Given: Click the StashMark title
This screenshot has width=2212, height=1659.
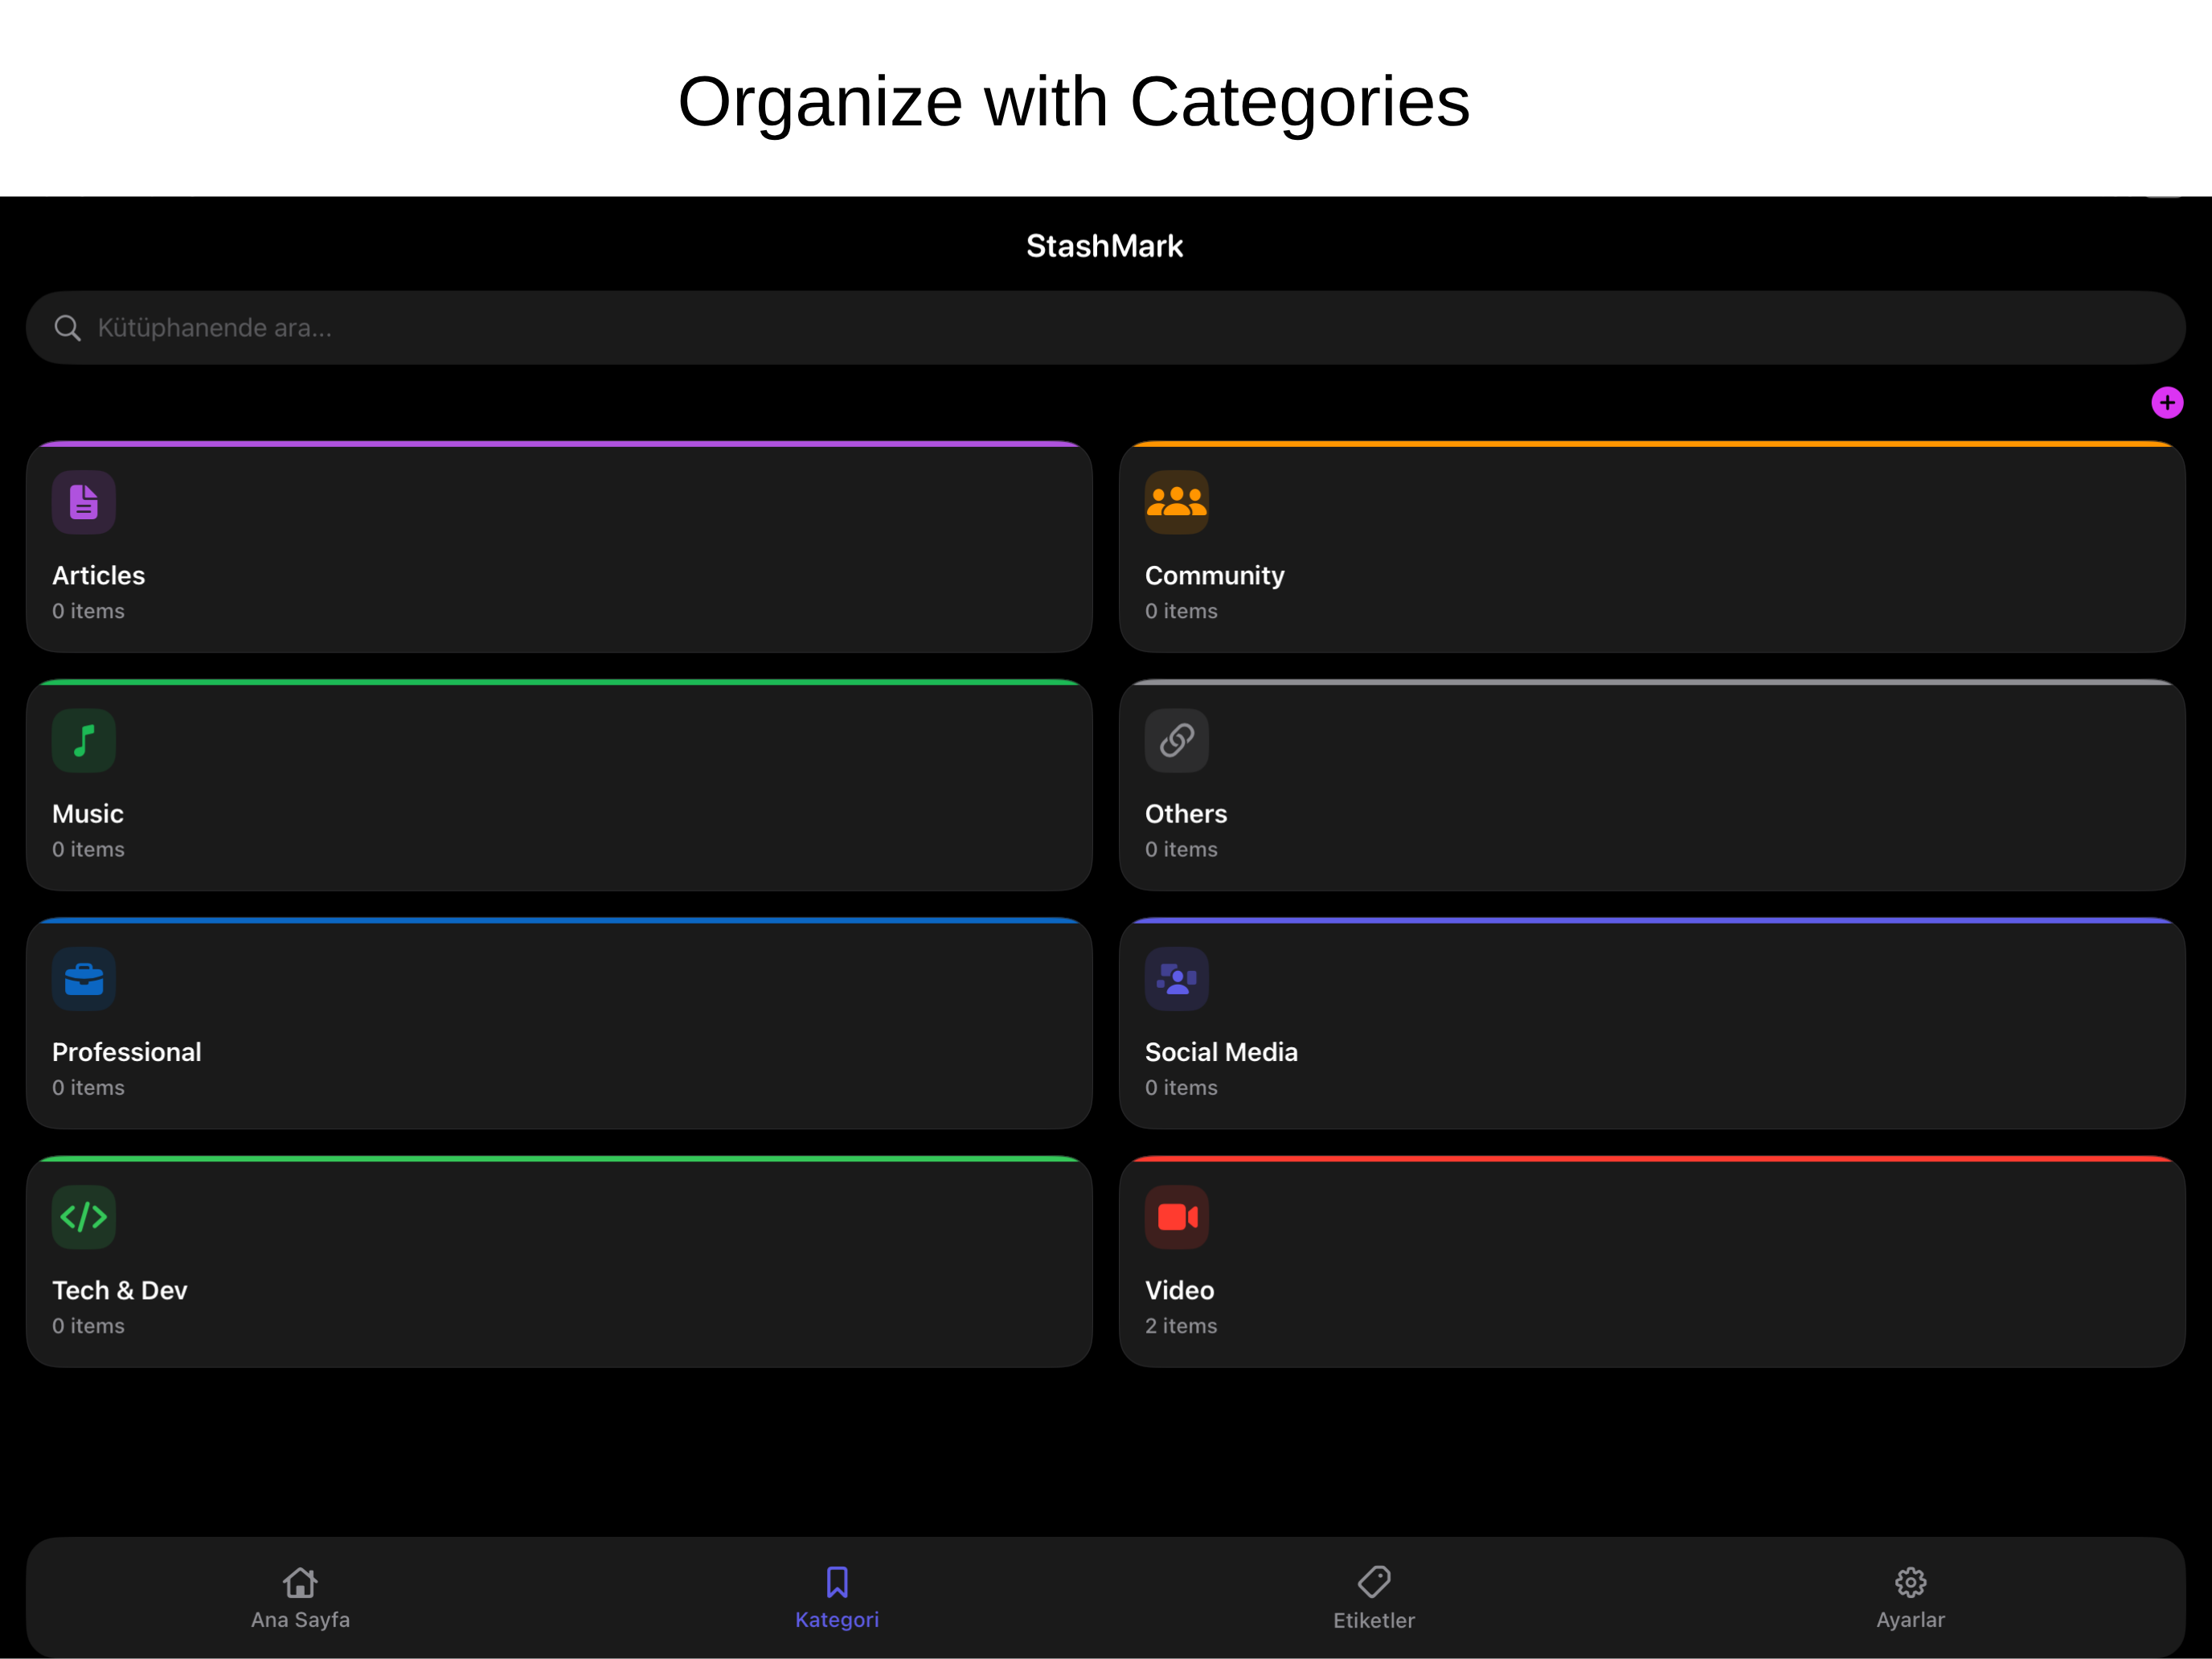Looking at the screenshot, I should (1105, 246).
